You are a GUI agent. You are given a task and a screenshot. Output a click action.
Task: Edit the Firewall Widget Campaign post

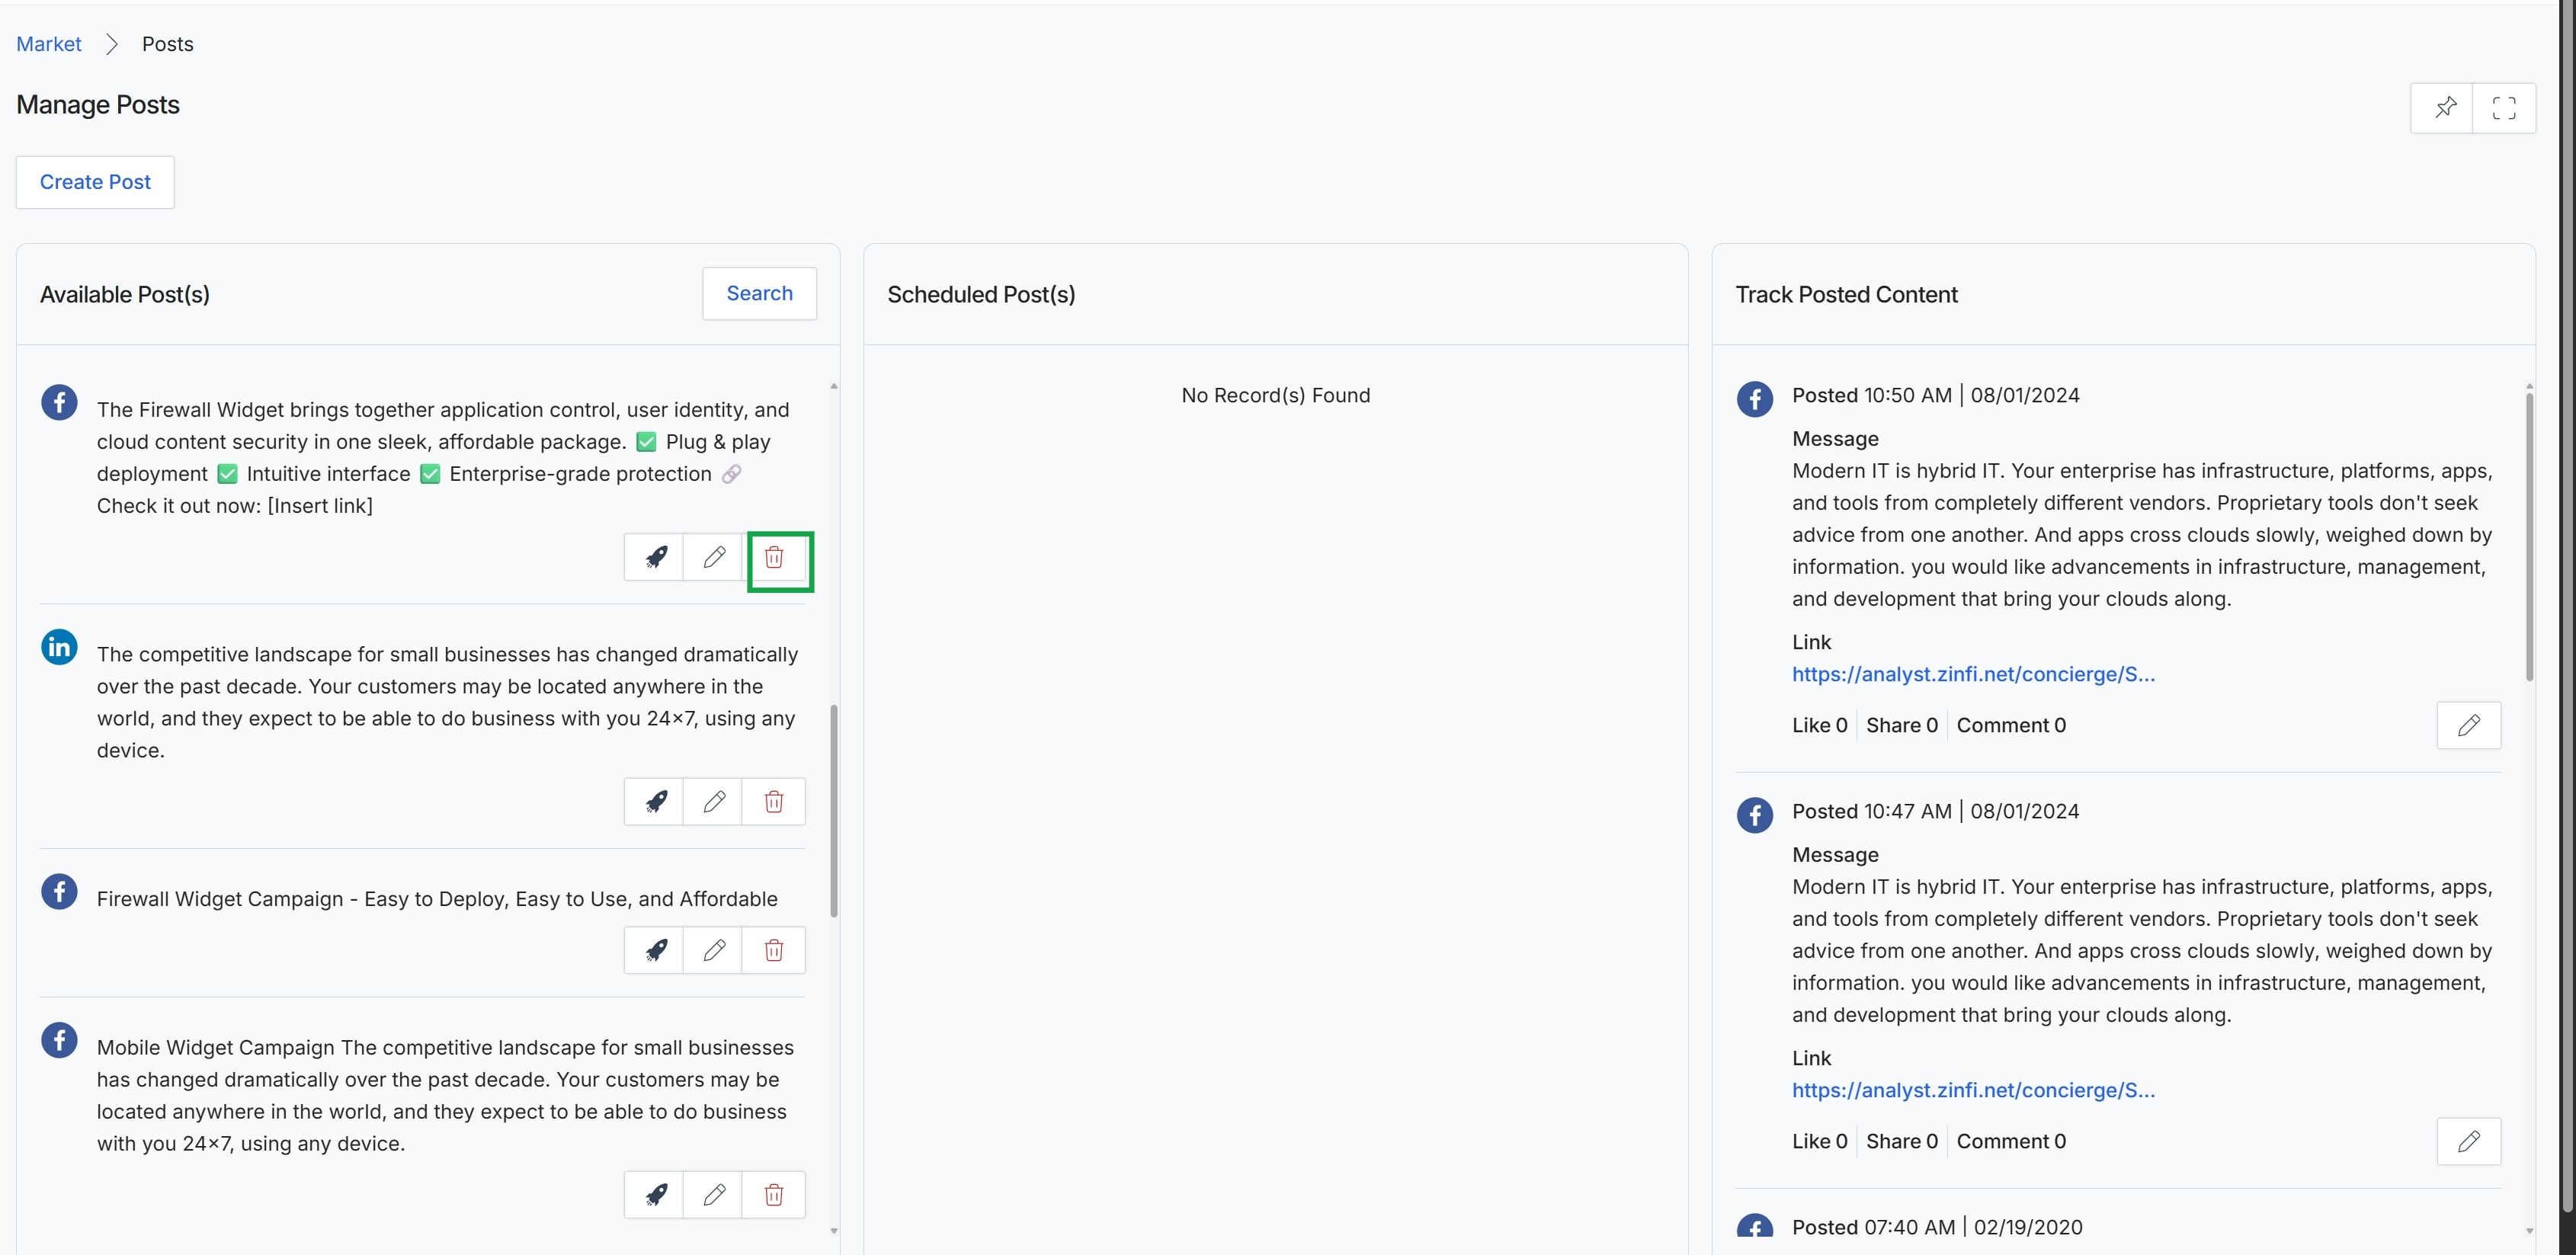(714, 950)
